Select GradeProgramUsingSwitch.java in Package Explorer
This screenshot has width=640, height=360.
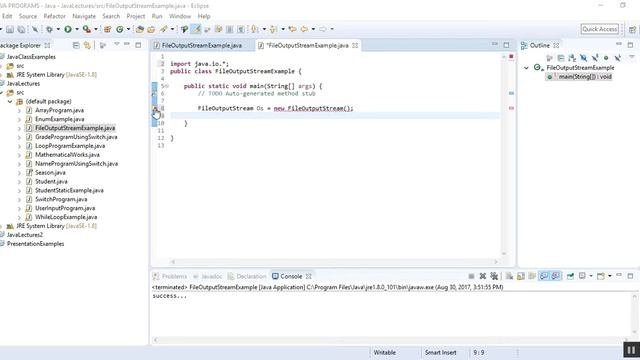tap(76, 137)
